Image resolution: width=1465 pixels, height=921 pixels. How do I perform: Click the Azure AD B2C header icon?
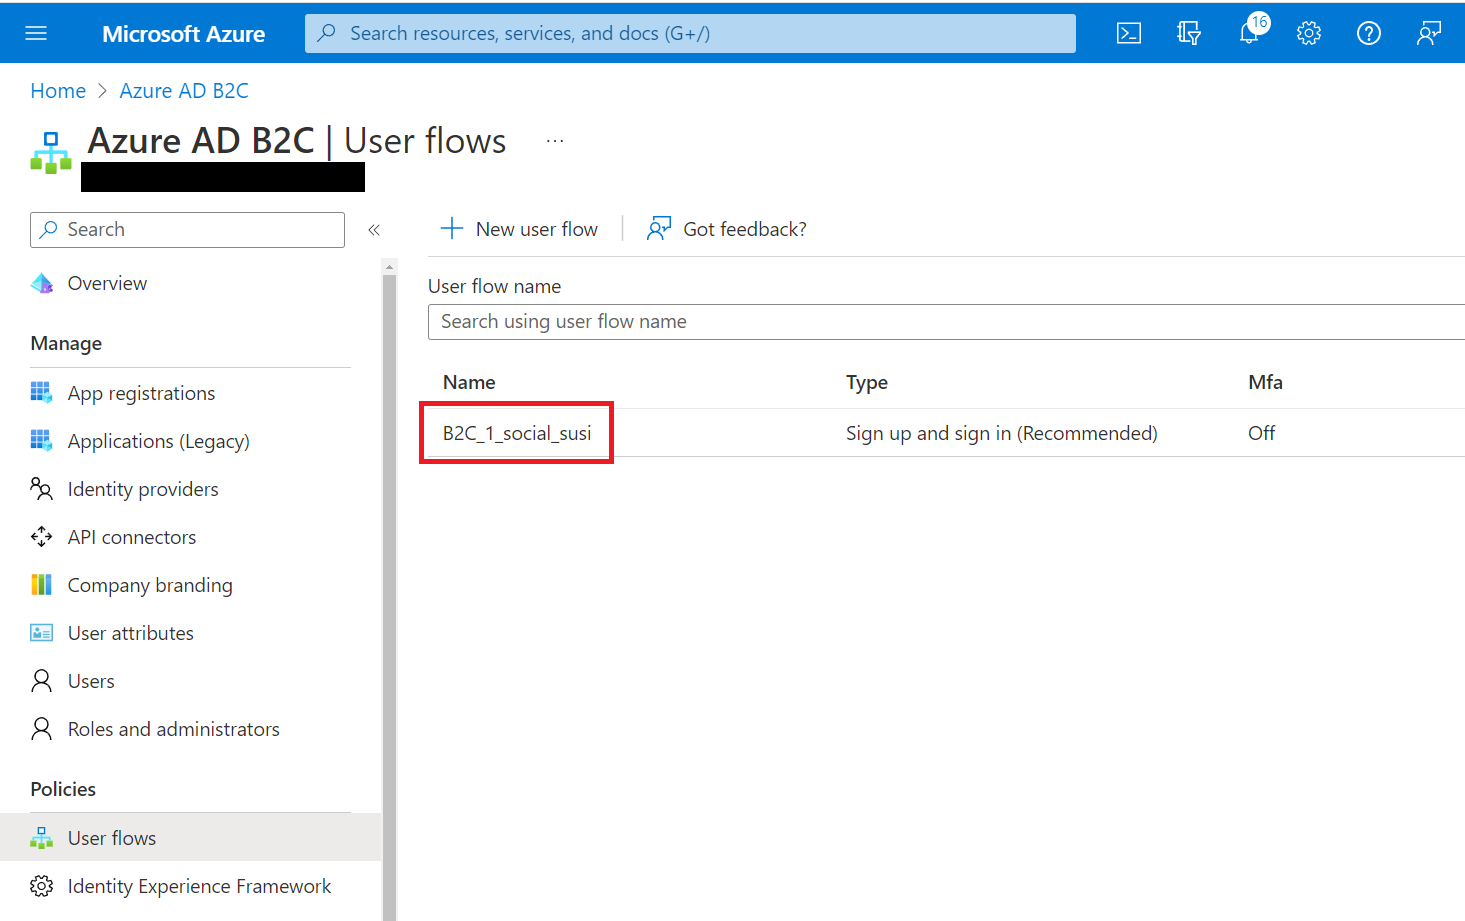(x=51, y=152)
